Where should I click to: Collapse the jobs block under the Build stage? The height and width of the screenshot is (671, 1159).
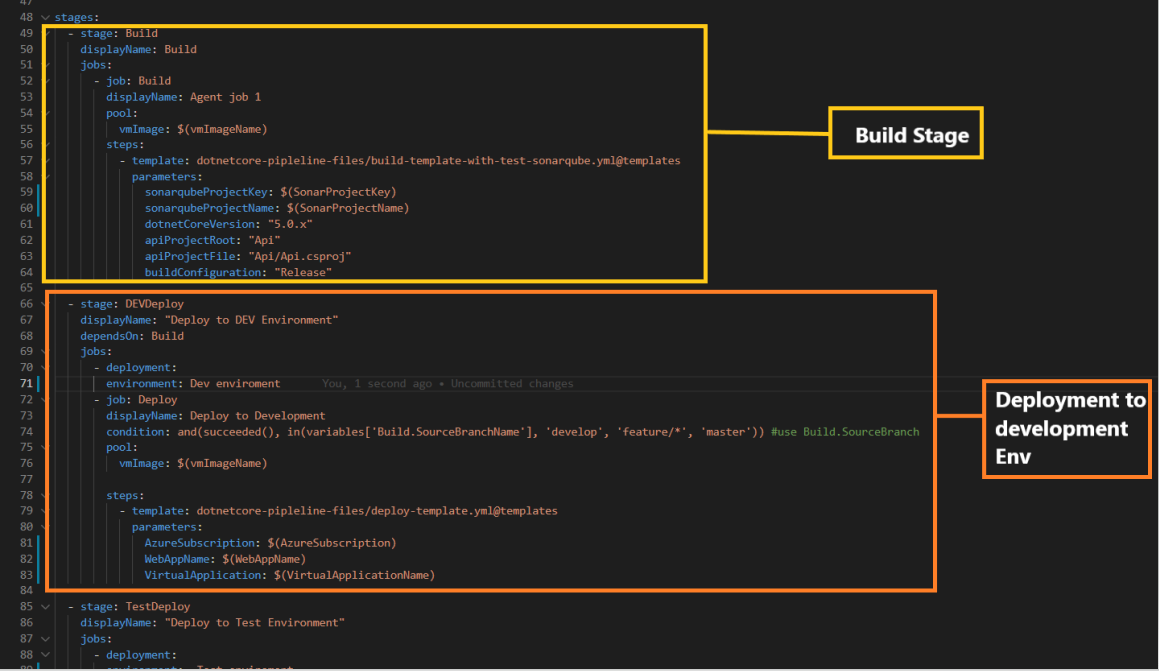click(x=44, y=64)
